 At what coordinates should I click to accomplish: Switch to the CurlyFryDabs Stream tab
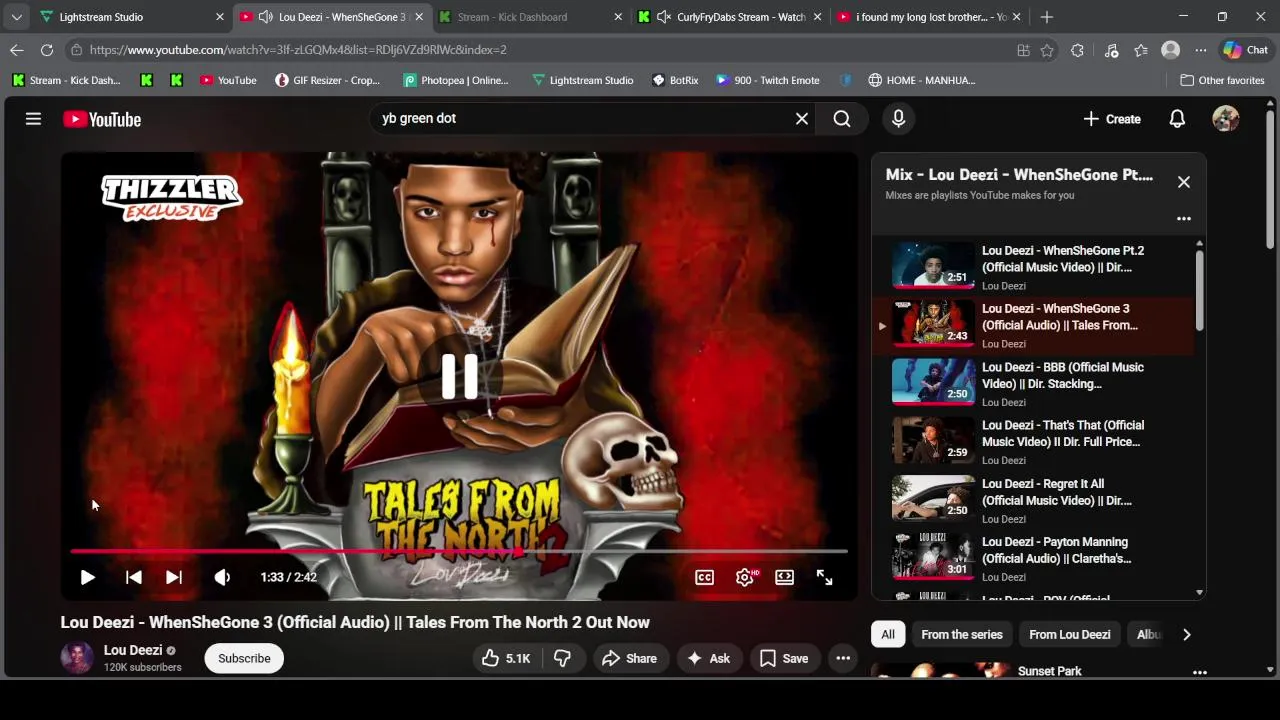730,17
